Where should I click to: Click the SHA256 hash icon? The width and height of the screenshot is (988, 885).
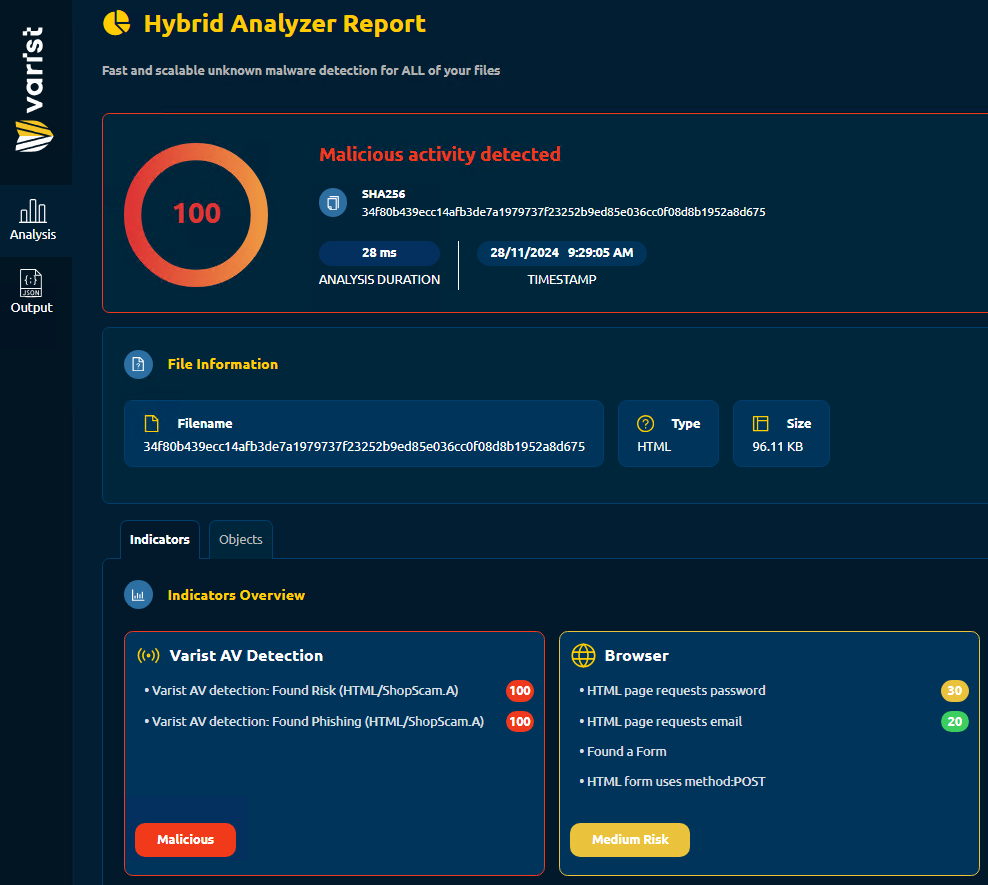tap(332, 202)
